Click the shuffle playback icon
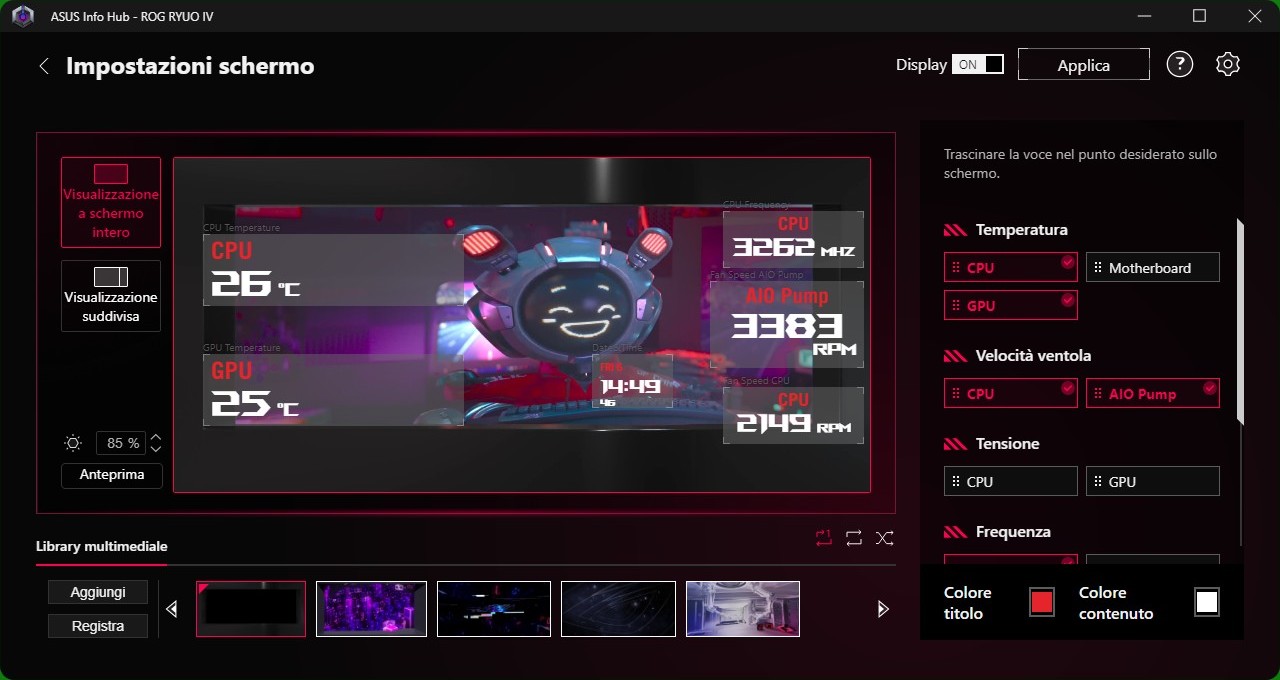Image resolution: width=1280 pixels, height=680 pixels. (885, 538)
